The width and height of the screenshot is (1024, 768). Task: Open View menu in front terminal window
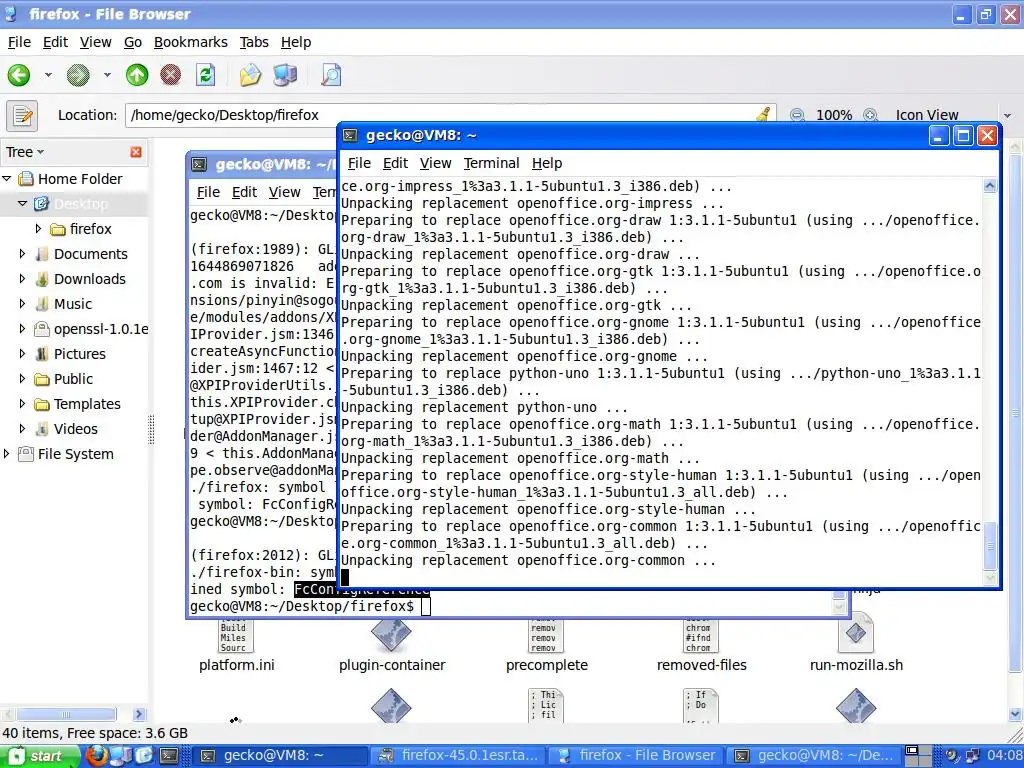pos(436,163)
